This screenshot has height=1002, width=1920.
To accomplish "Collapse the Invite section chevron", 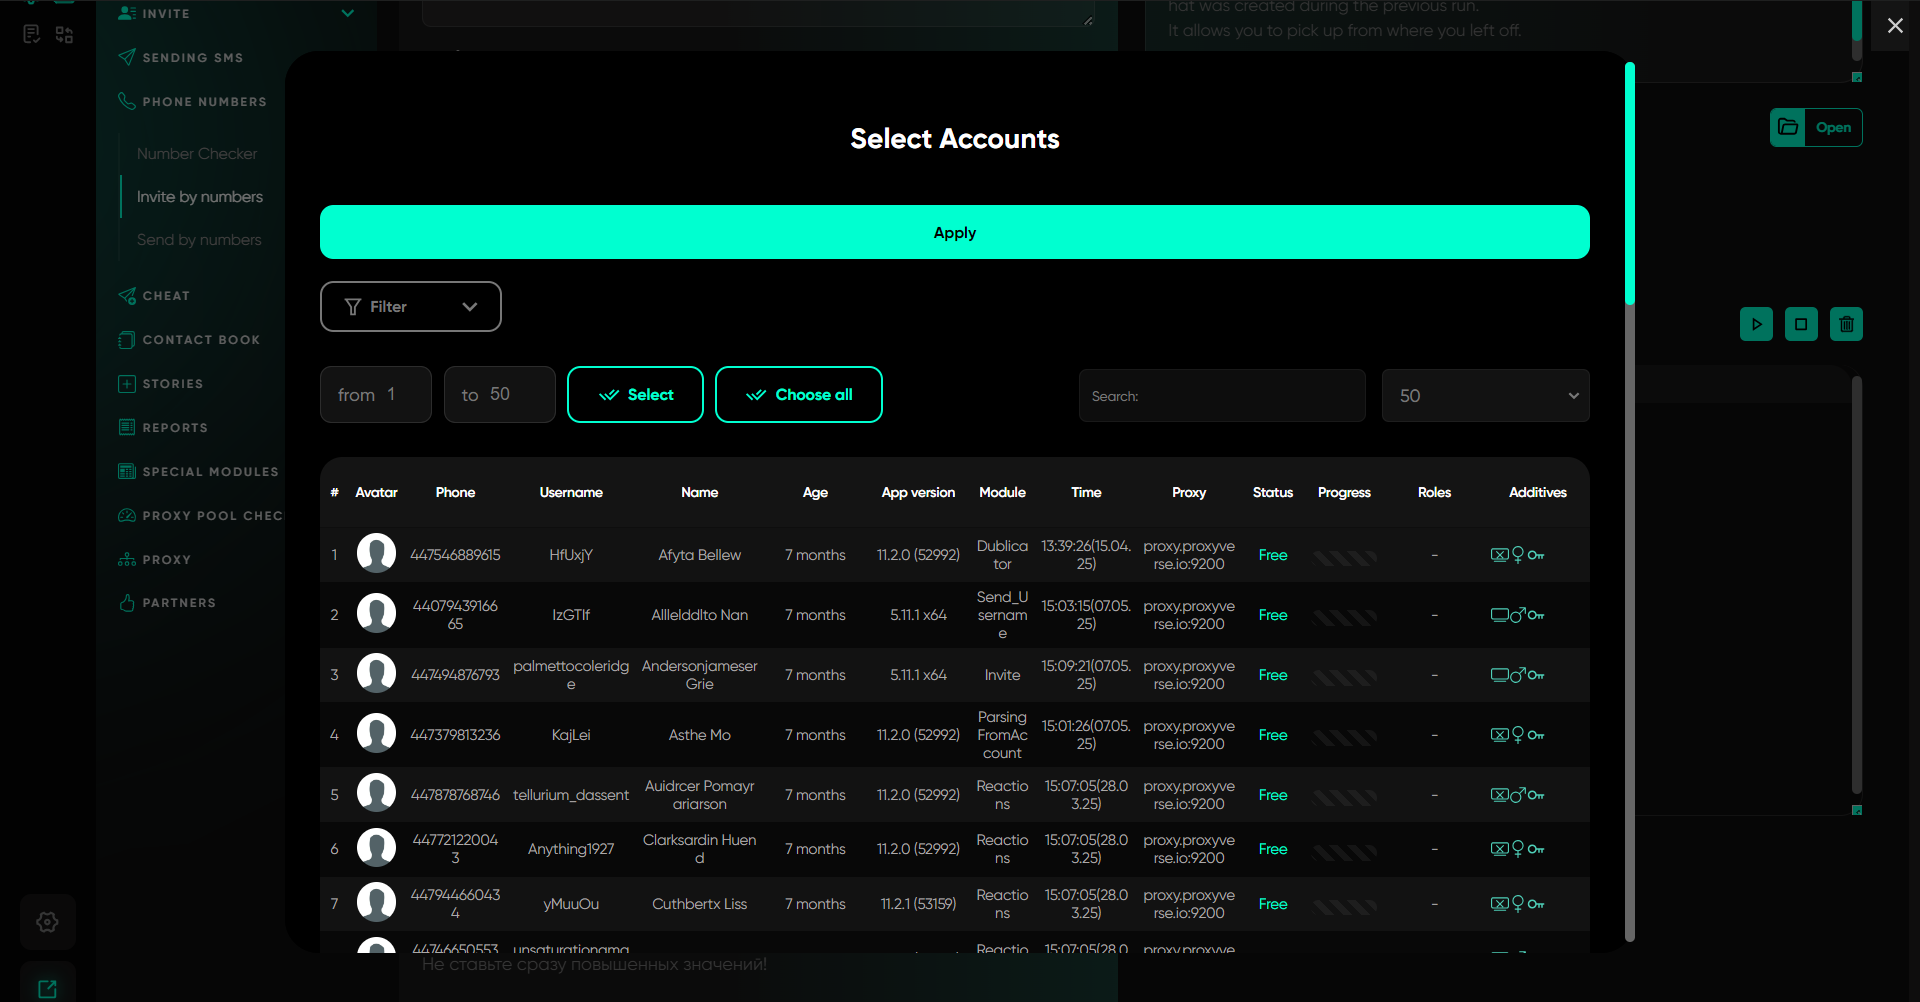I will tap(348, 14).
